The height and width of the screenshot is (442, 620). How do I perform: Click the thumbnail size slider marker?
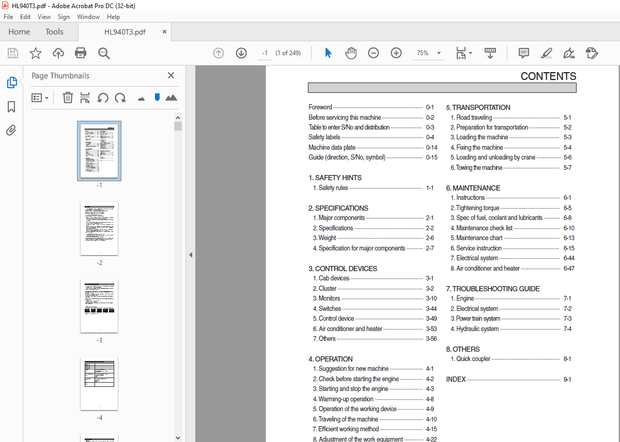pyautogui.click(x=157, y=97)
